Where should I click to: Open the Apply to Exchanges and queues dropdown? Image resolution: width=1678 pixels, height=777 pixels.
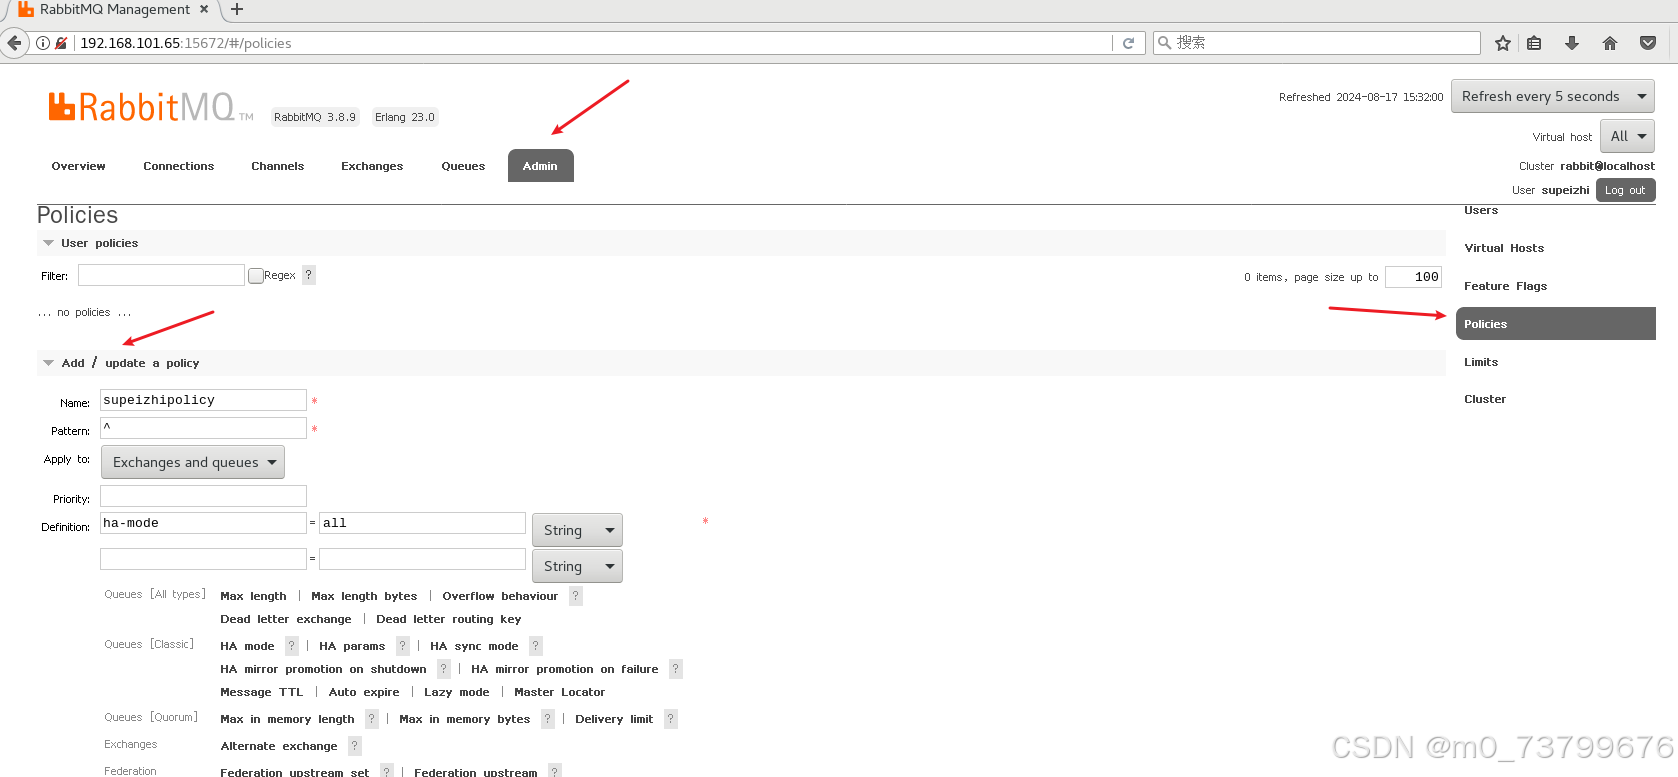coord(193,462)
